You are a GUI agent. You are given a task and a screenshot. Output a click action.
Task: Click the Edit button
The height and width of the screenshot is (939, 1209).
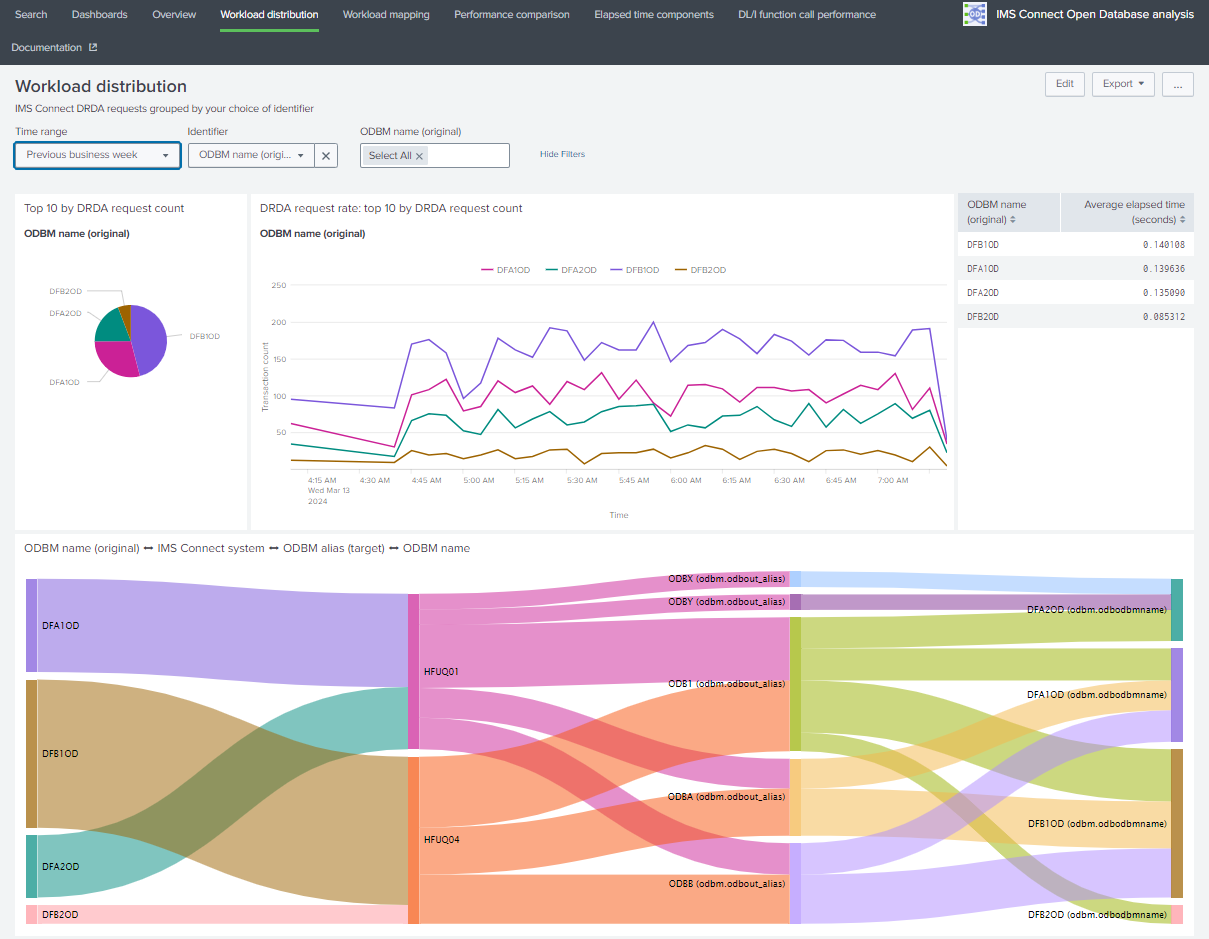(1064, 84)
